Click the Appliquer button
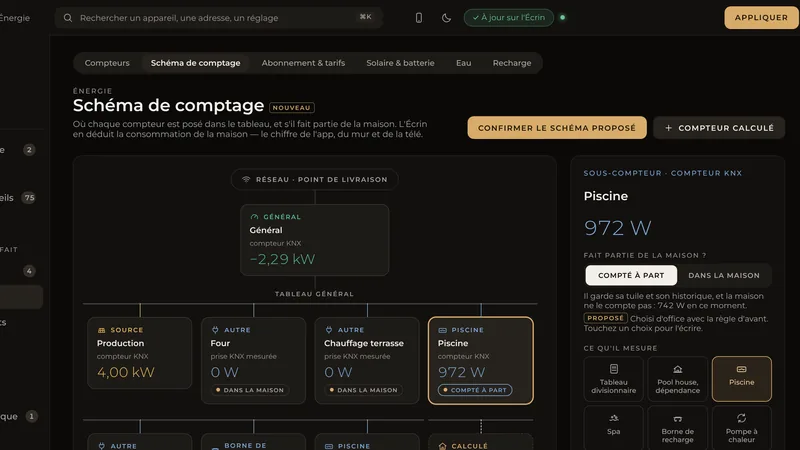 coord(761,17)
